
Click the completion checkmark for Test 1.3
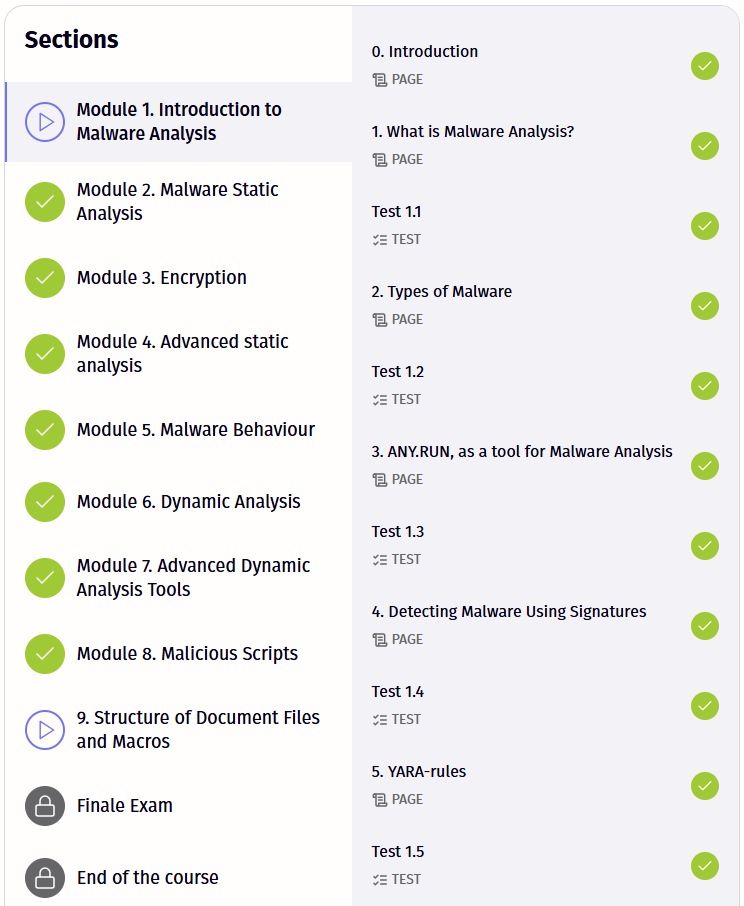705,546
